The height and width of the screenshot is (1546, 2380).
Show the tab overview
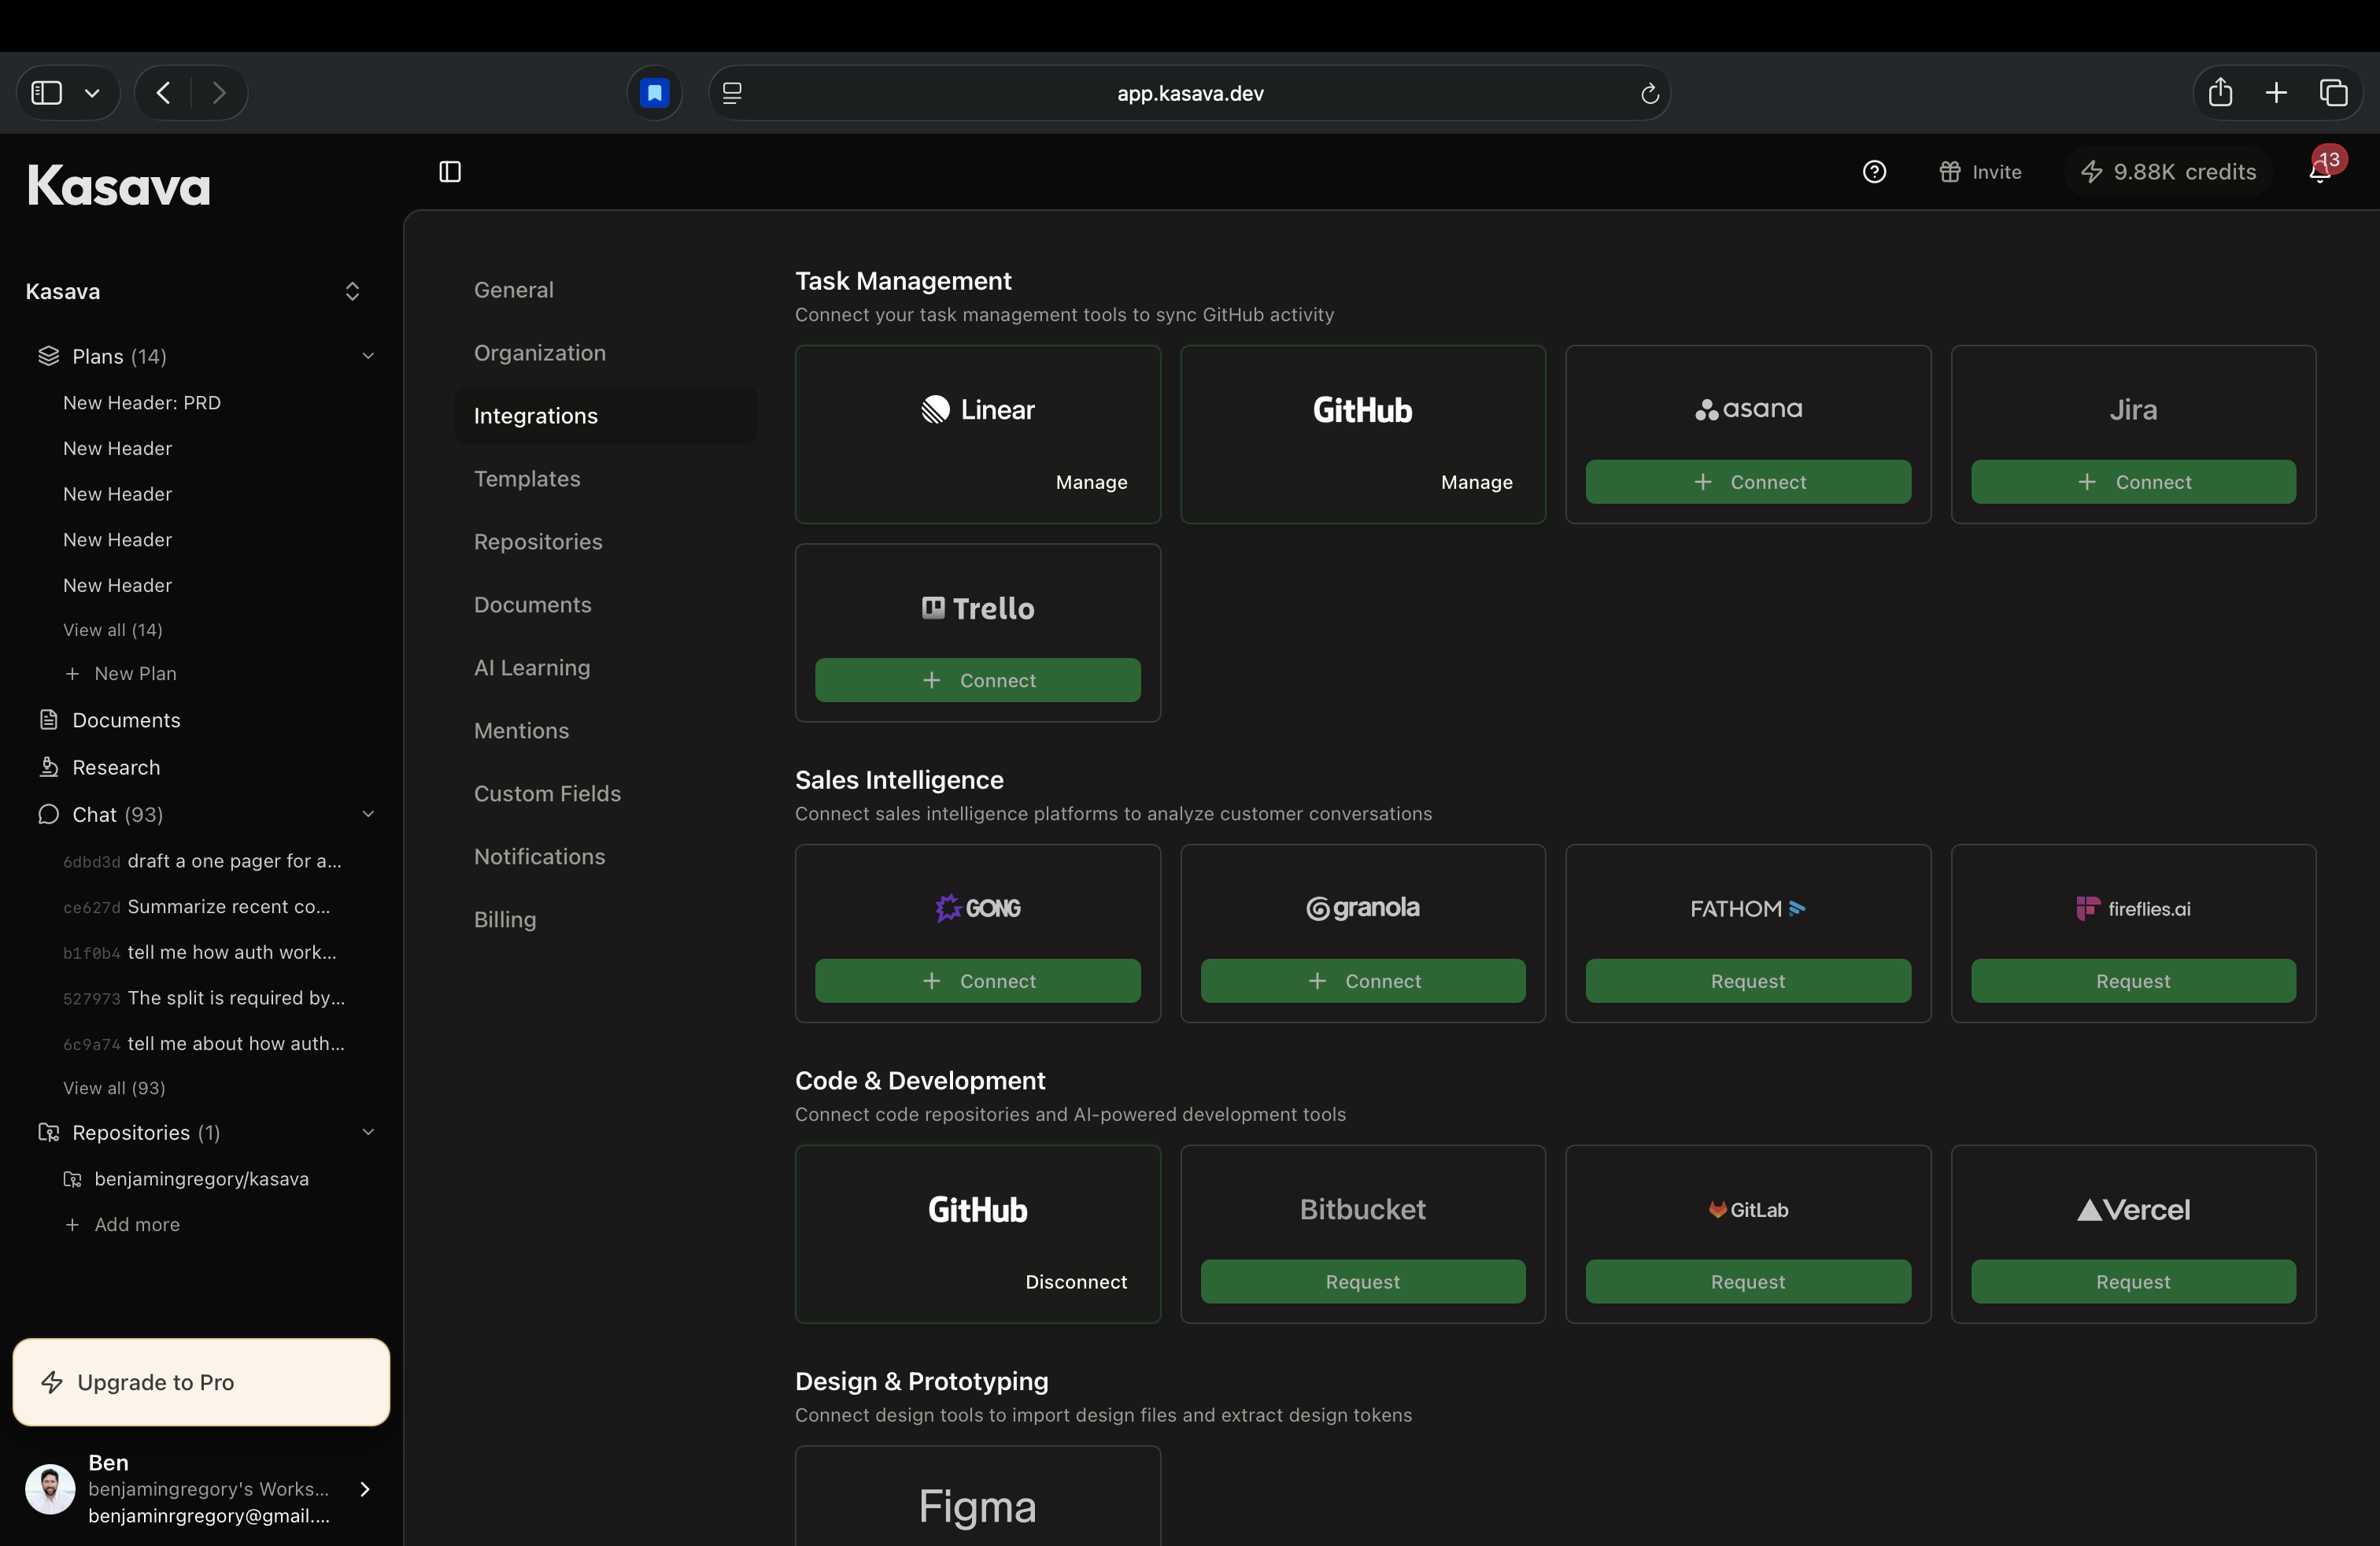coord(2333,93)
